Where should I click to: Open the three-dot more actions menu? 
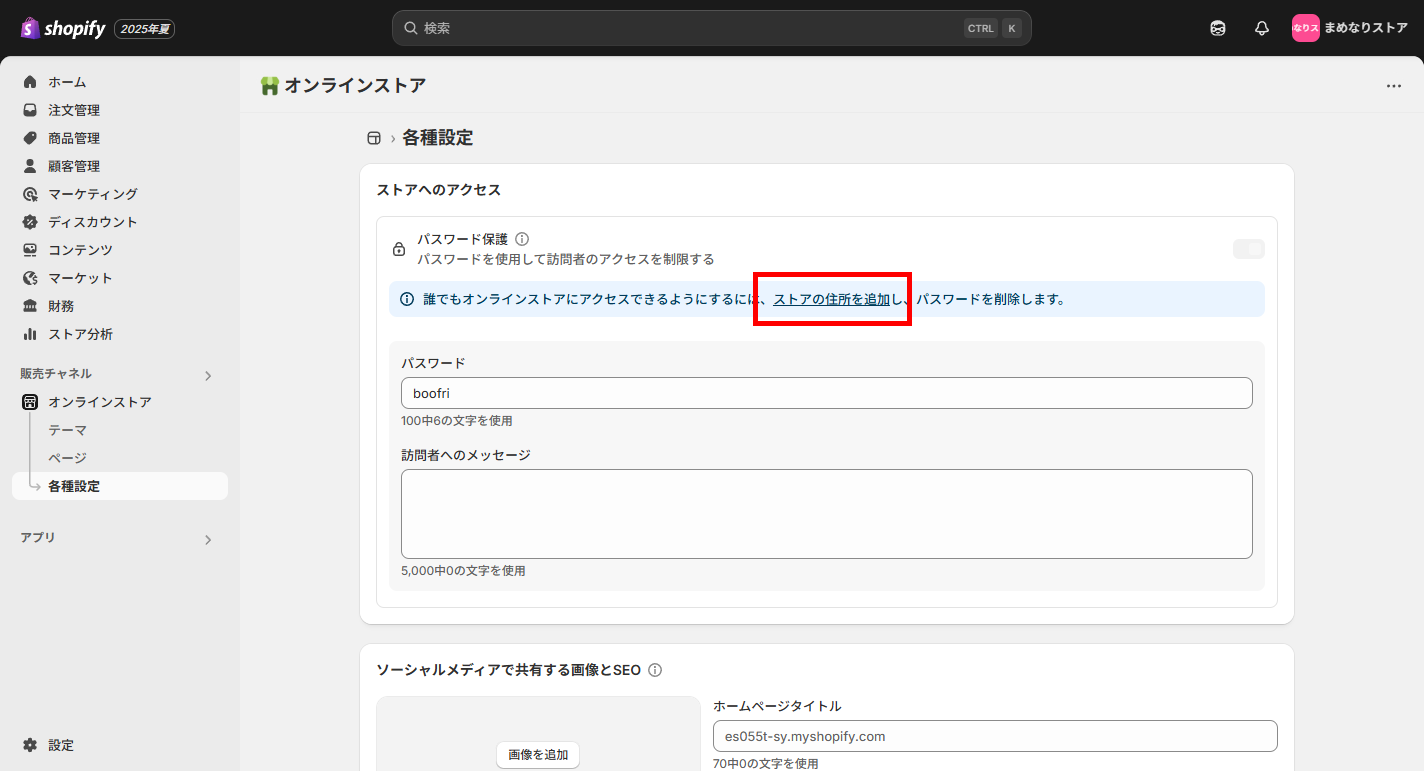coord(1393,86)
